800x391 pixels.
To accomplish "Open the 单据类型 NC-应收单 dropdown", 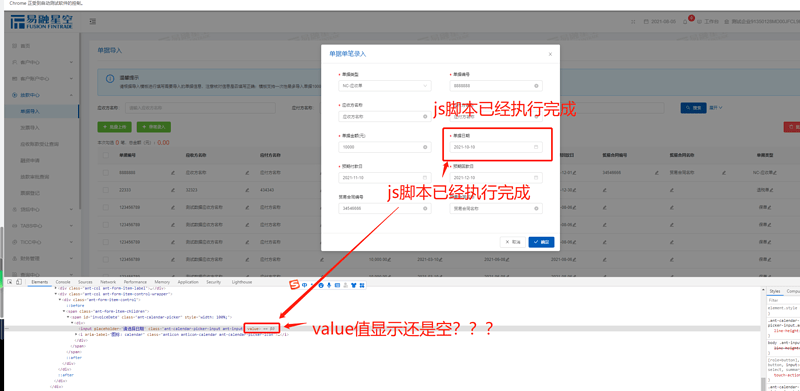I will [385, 86].
